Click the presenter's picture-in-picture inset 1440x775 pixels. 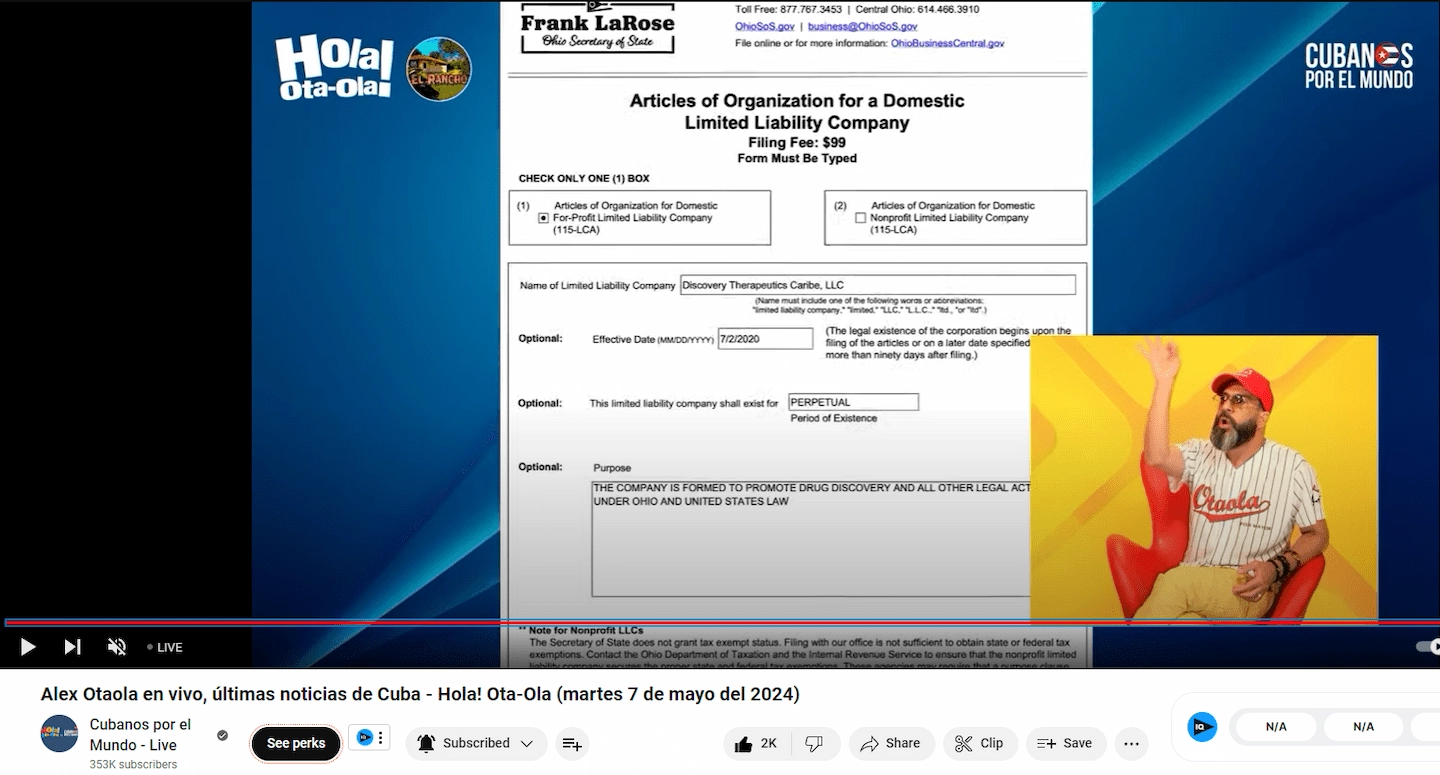click(x=1204, y=478)
